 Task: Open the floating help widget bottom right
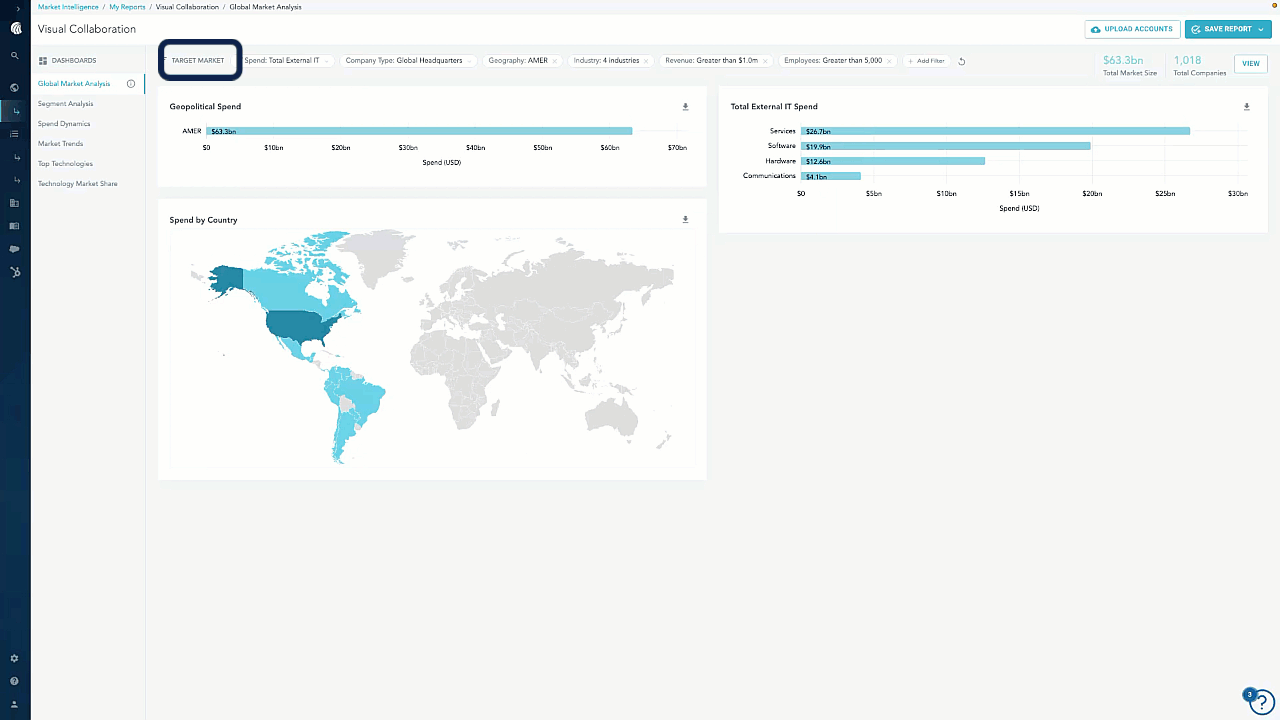tap(1261, 702)
